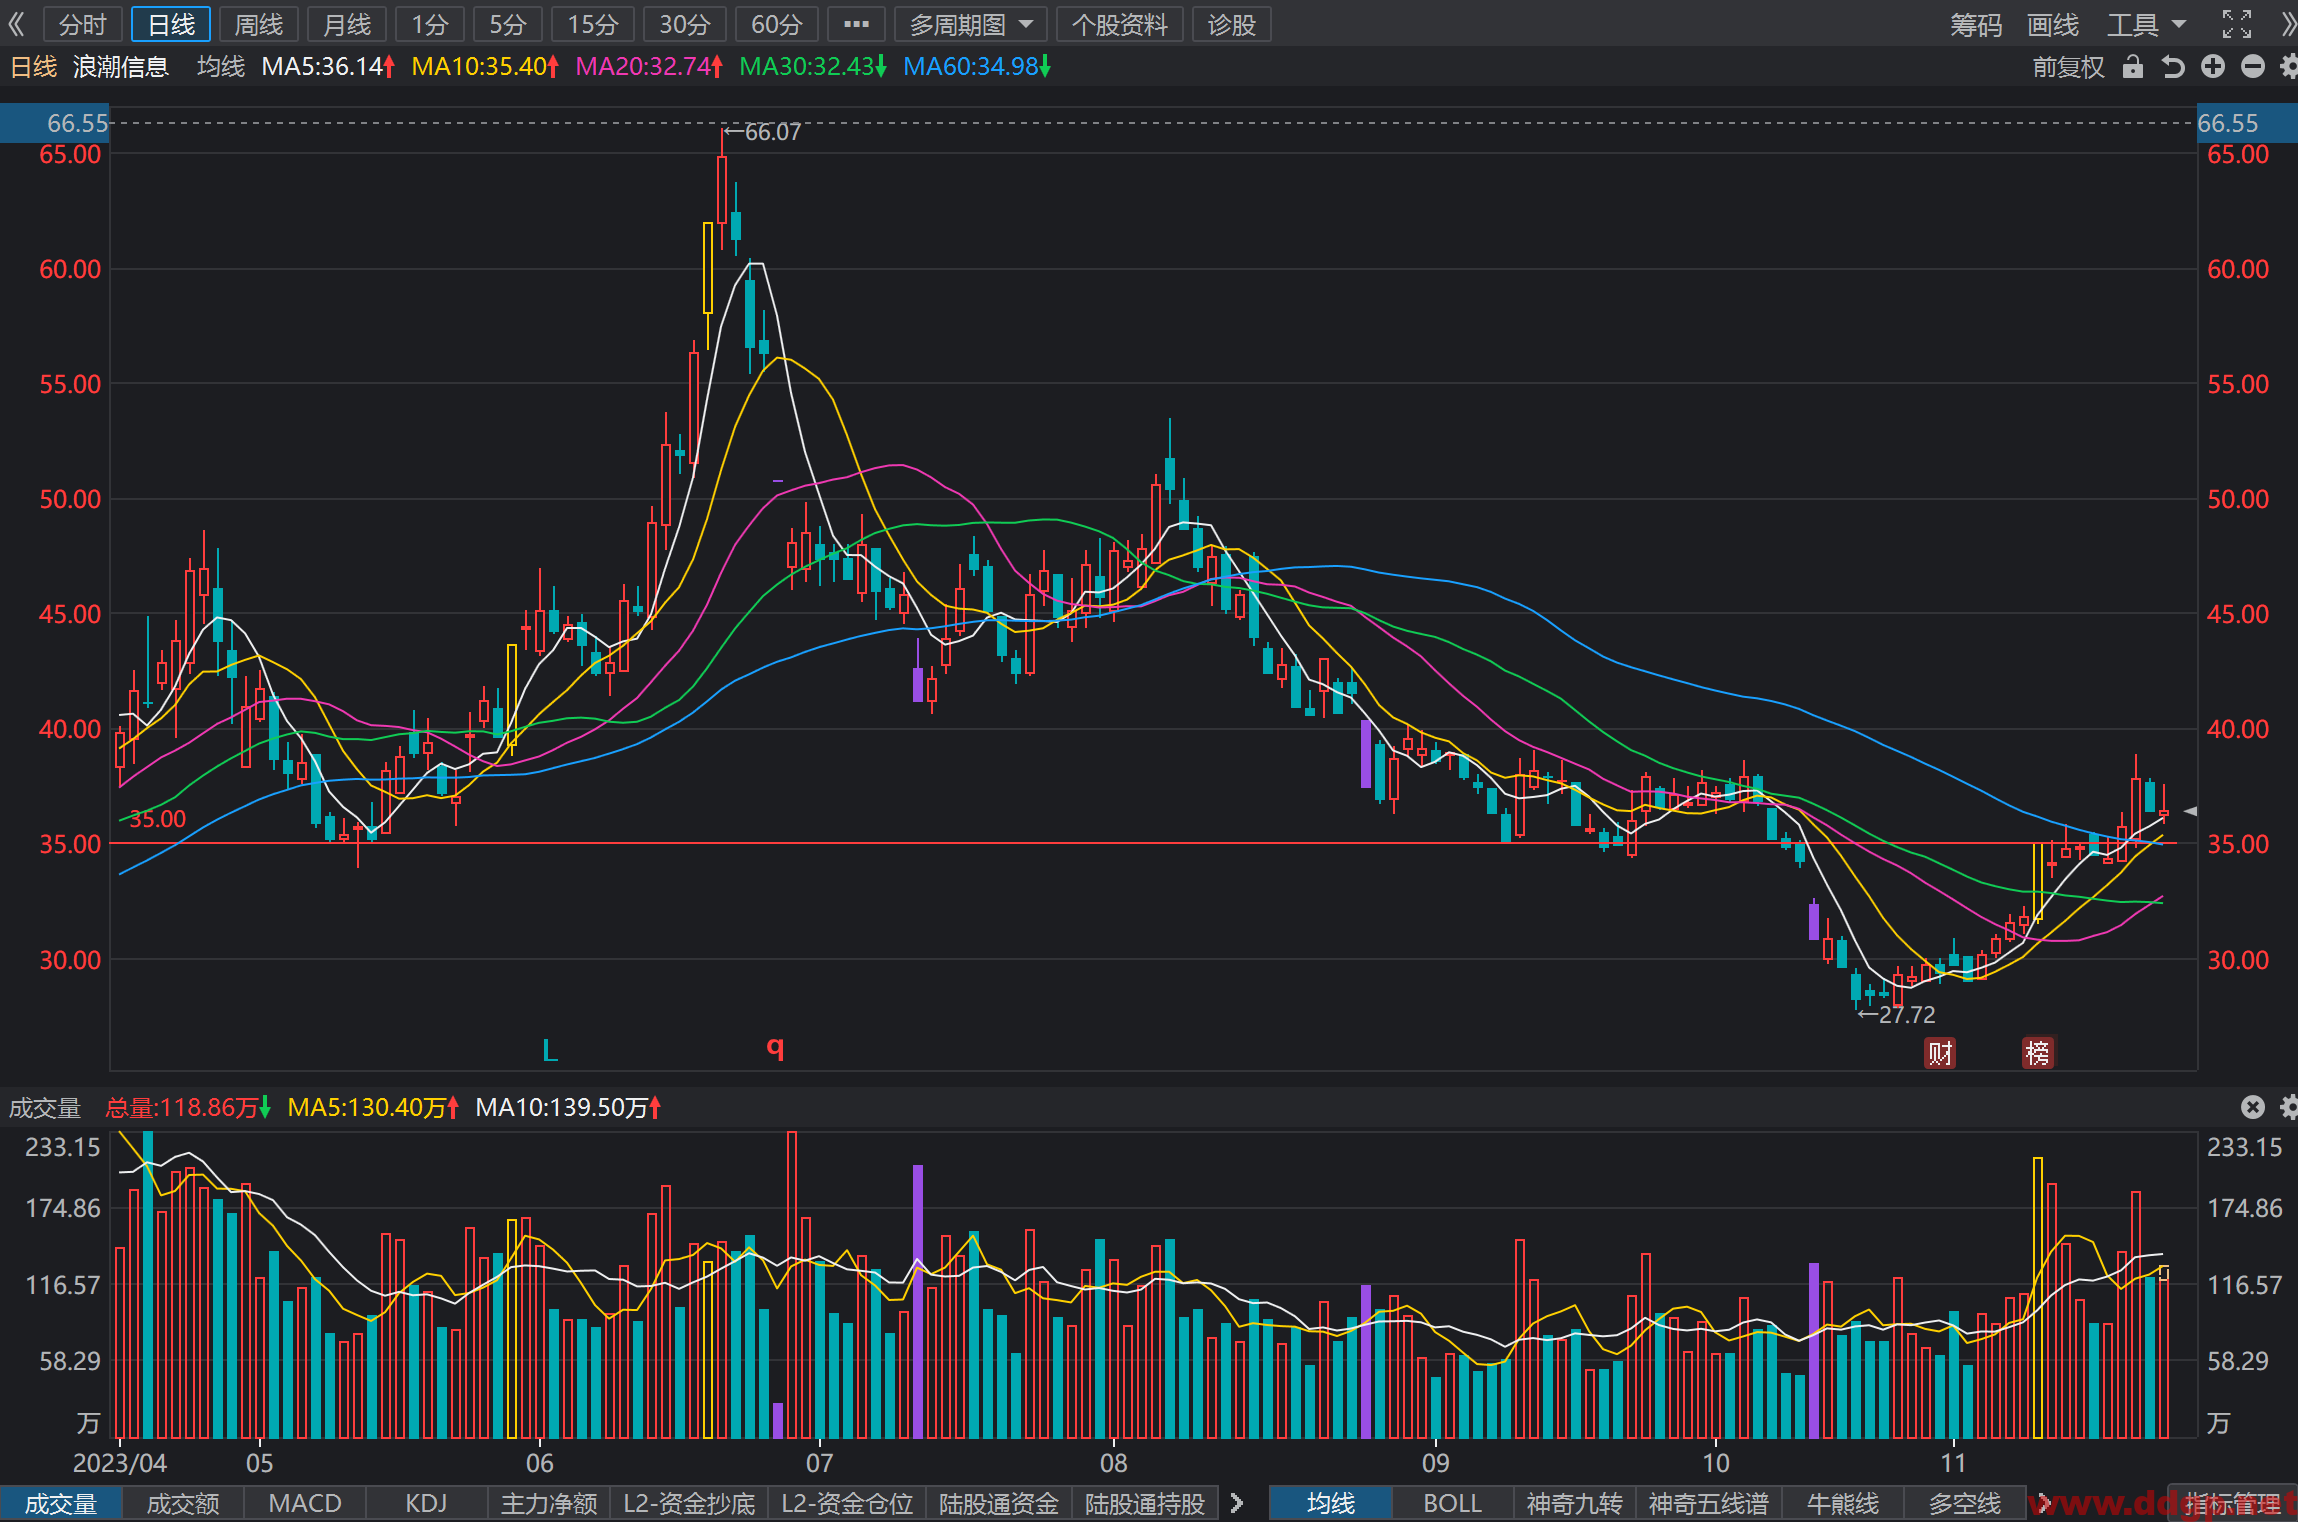Click MA5:36.14 moving average label

pyautogui.click(x=328, y=67)
